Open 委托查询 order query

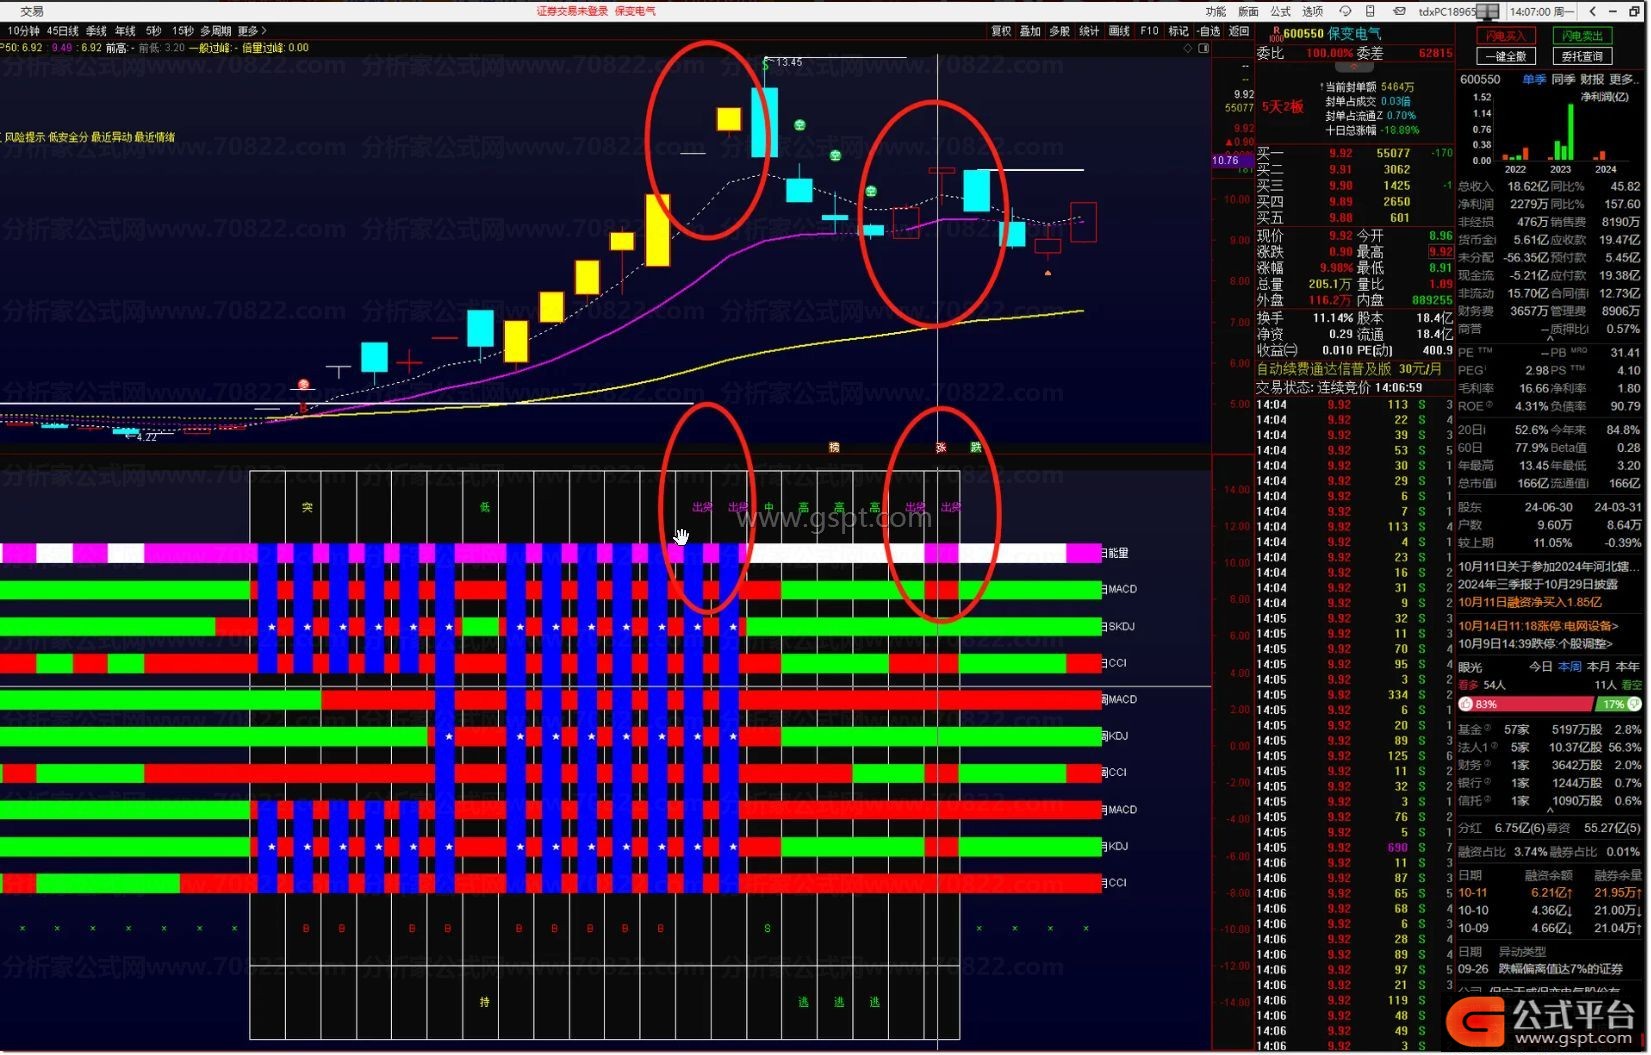click(1582, 57)
